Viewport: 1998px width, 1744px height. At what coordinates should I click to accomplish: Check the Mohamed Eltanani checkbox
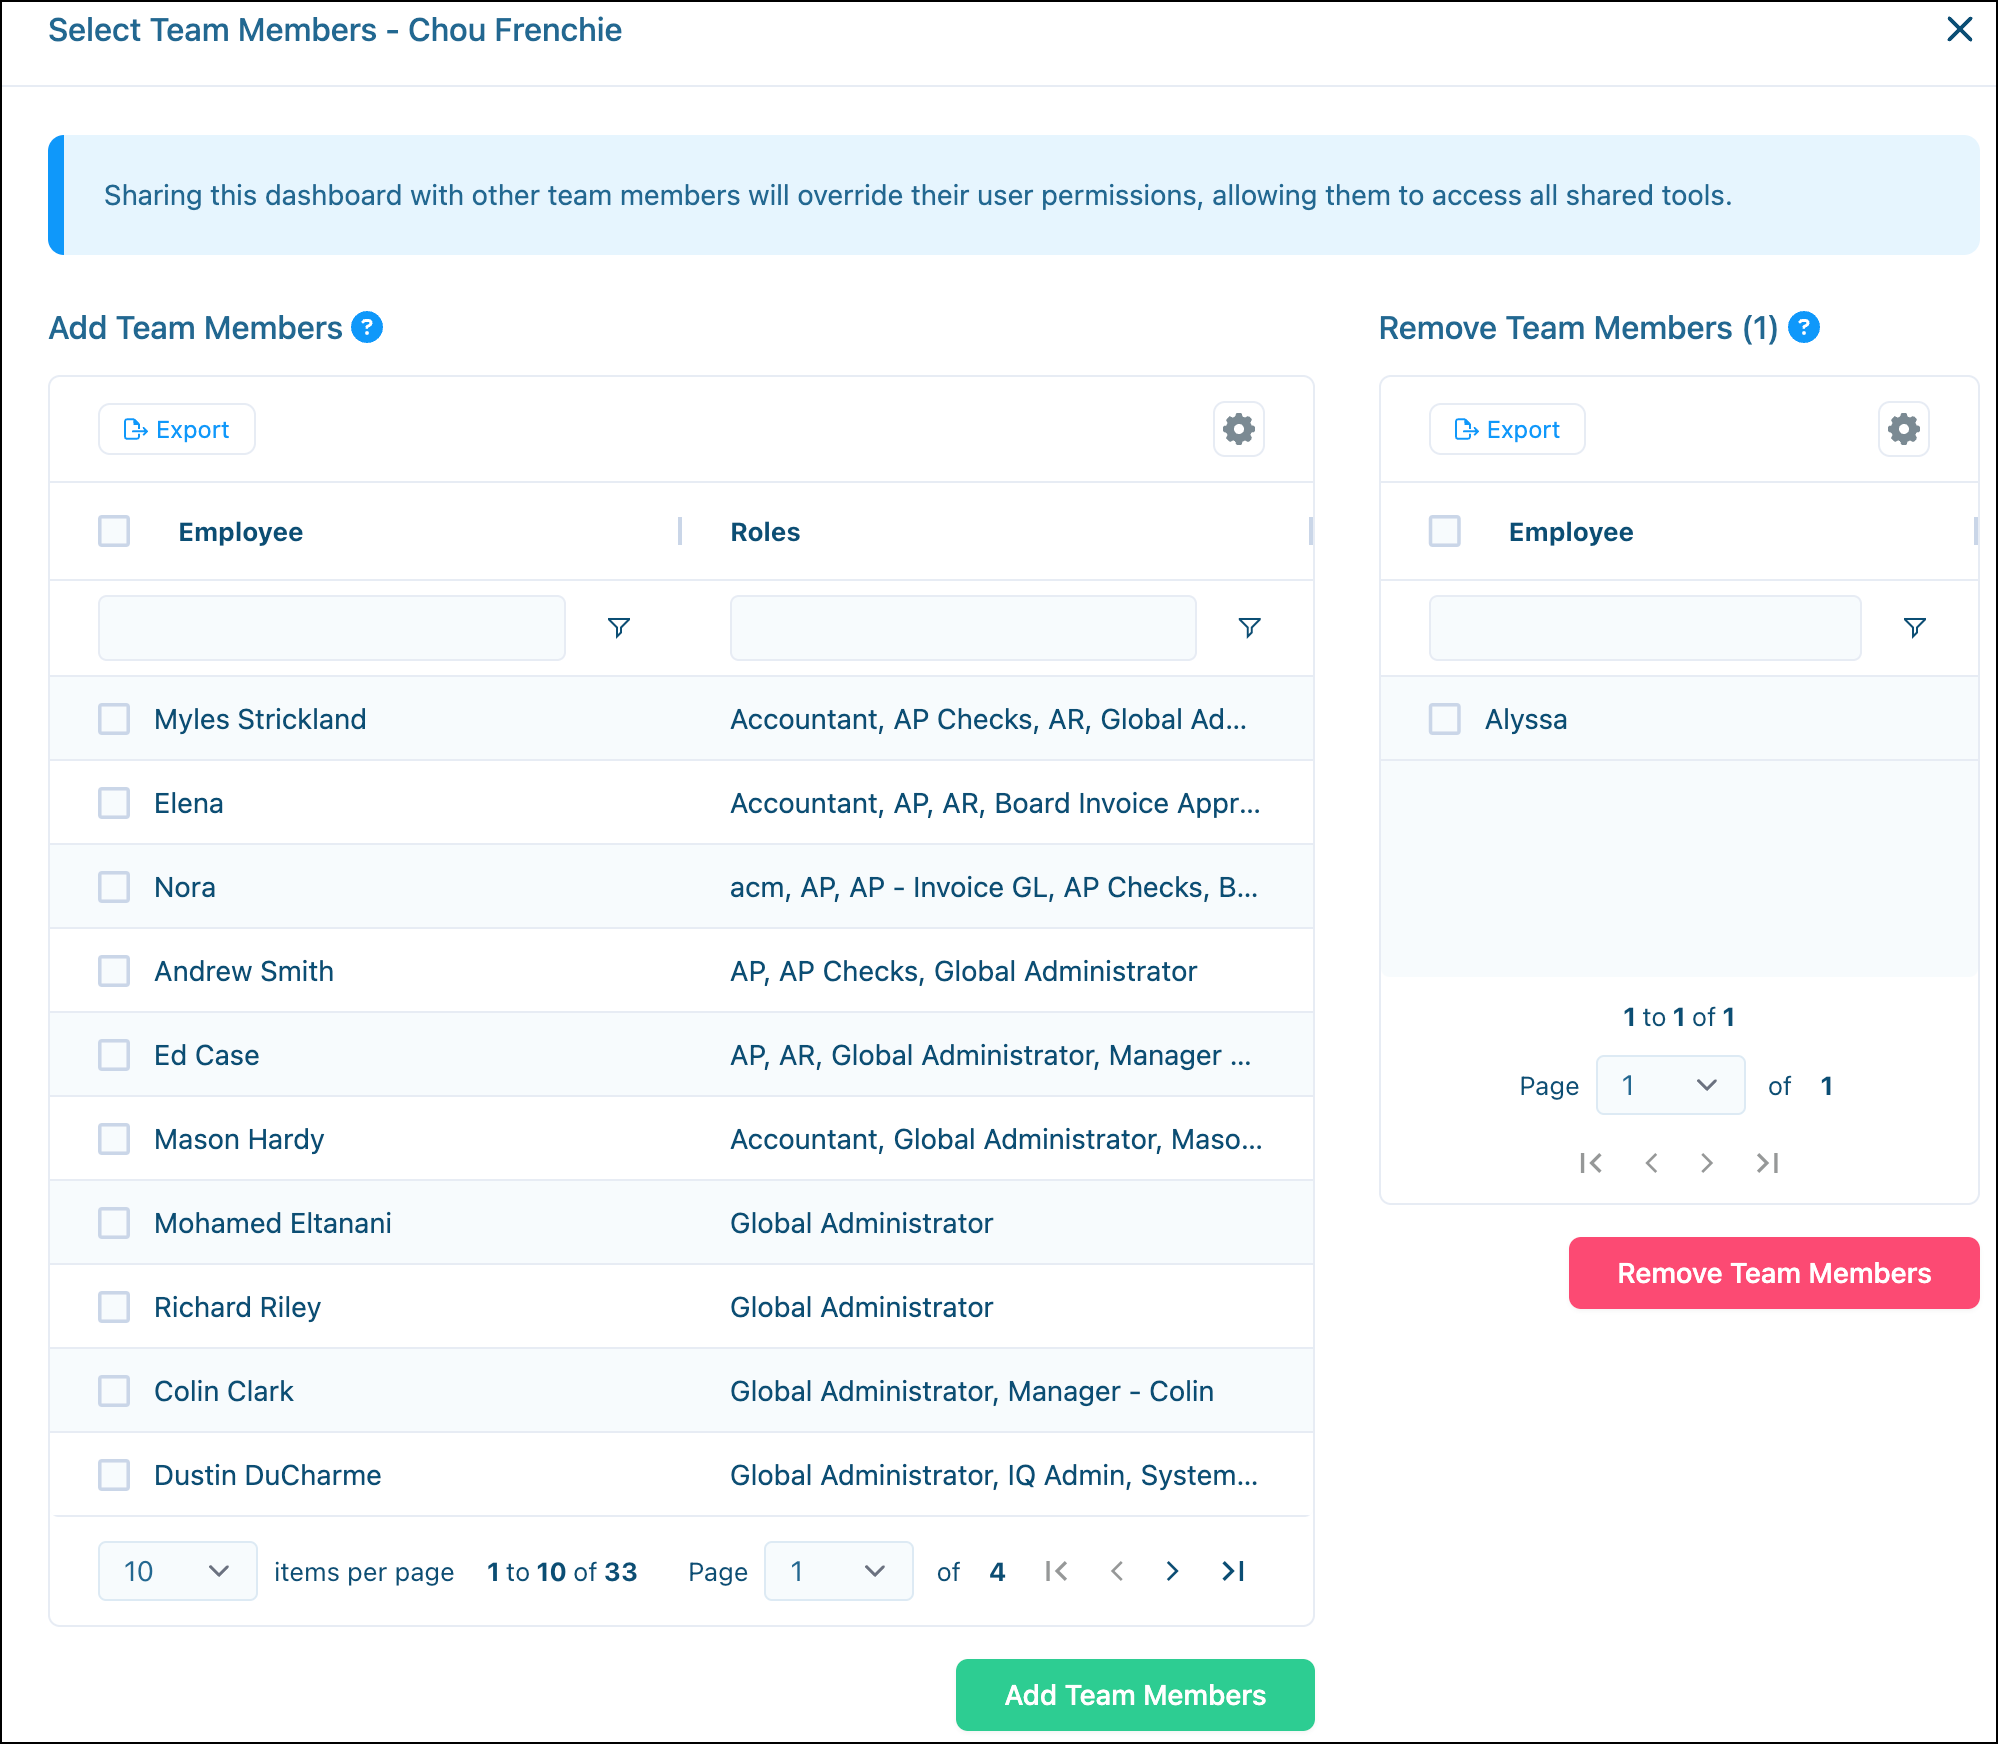pyautogui.click(x=114, y=1222)
